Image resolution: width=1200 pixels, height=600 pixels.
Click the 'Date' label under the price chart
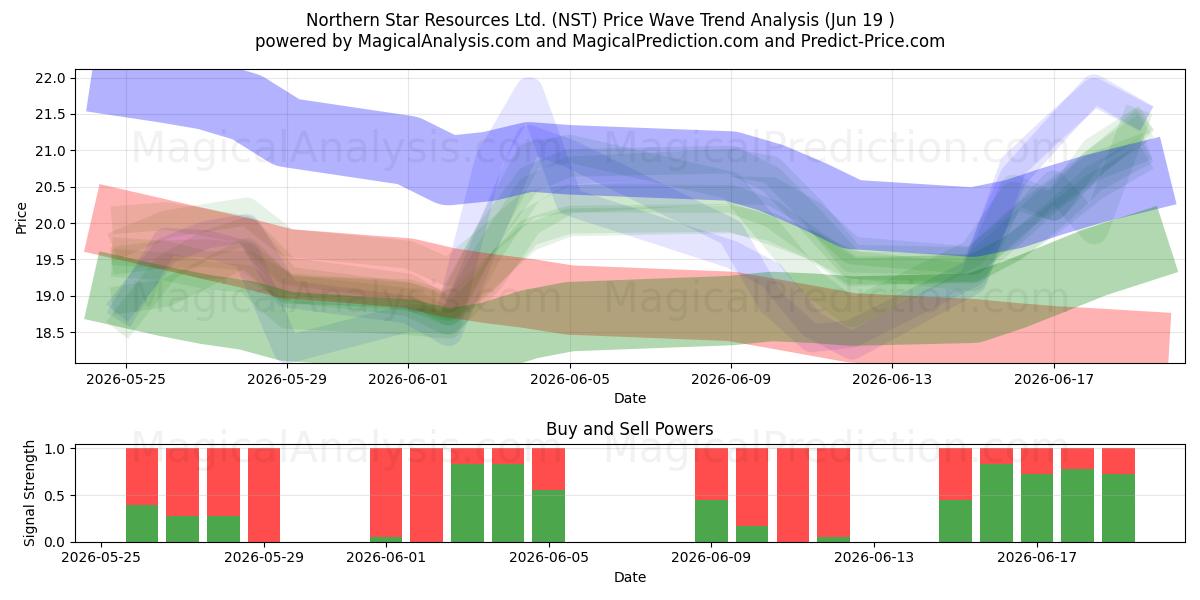coord(630,398)
